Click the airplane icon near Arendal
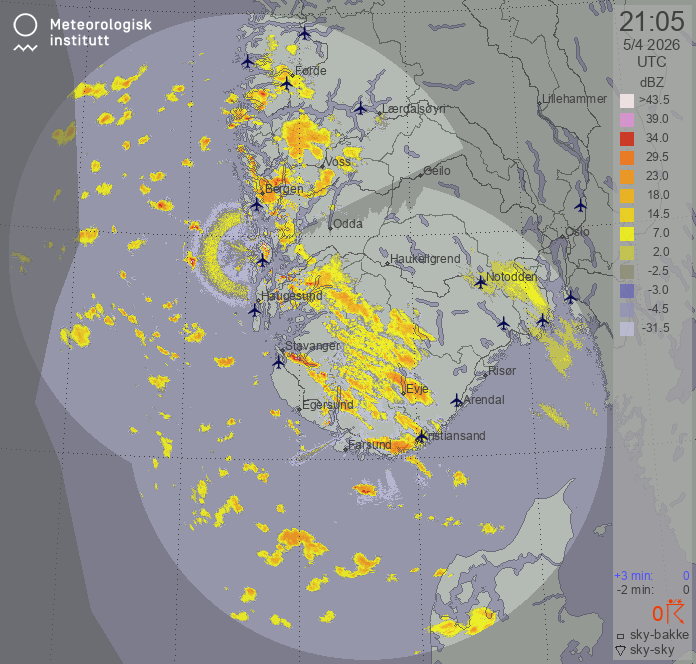The image size is (696, 664). [x=457, y=400]
